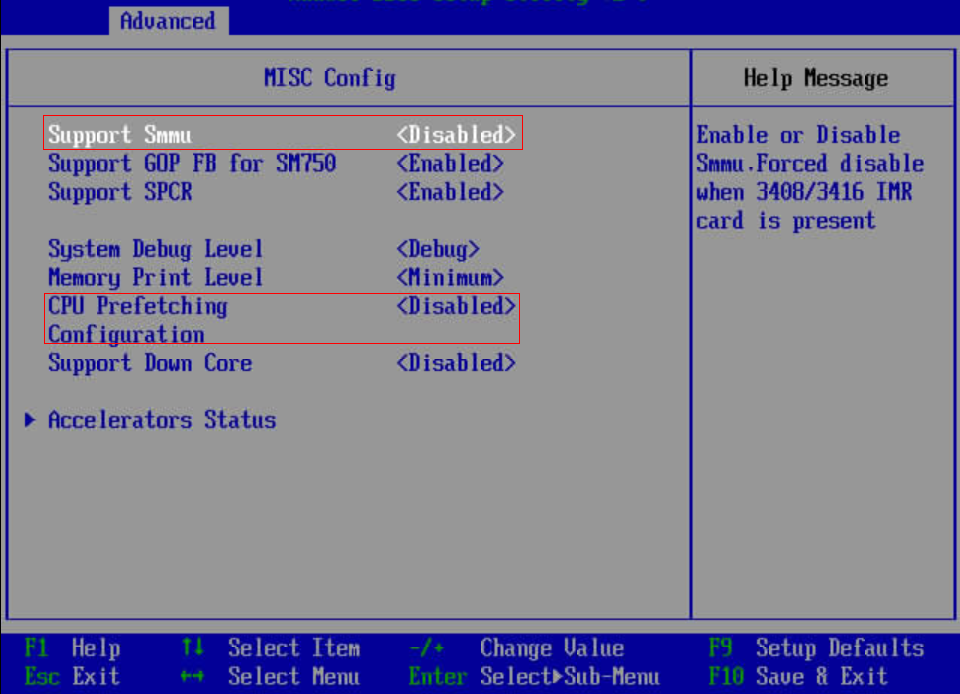Toggle the Support Smmu Disabled value
Screen dimensions: 960x694
point(456,135)
